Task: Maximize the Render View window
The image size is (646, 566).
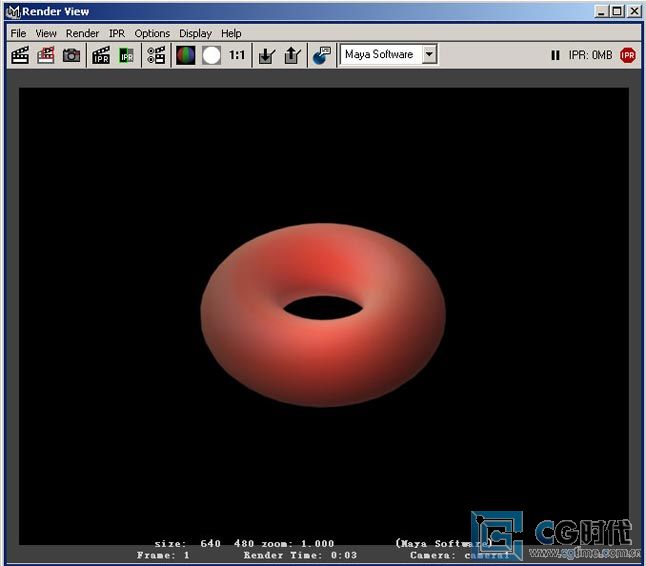Action: [x=617, y=11]
